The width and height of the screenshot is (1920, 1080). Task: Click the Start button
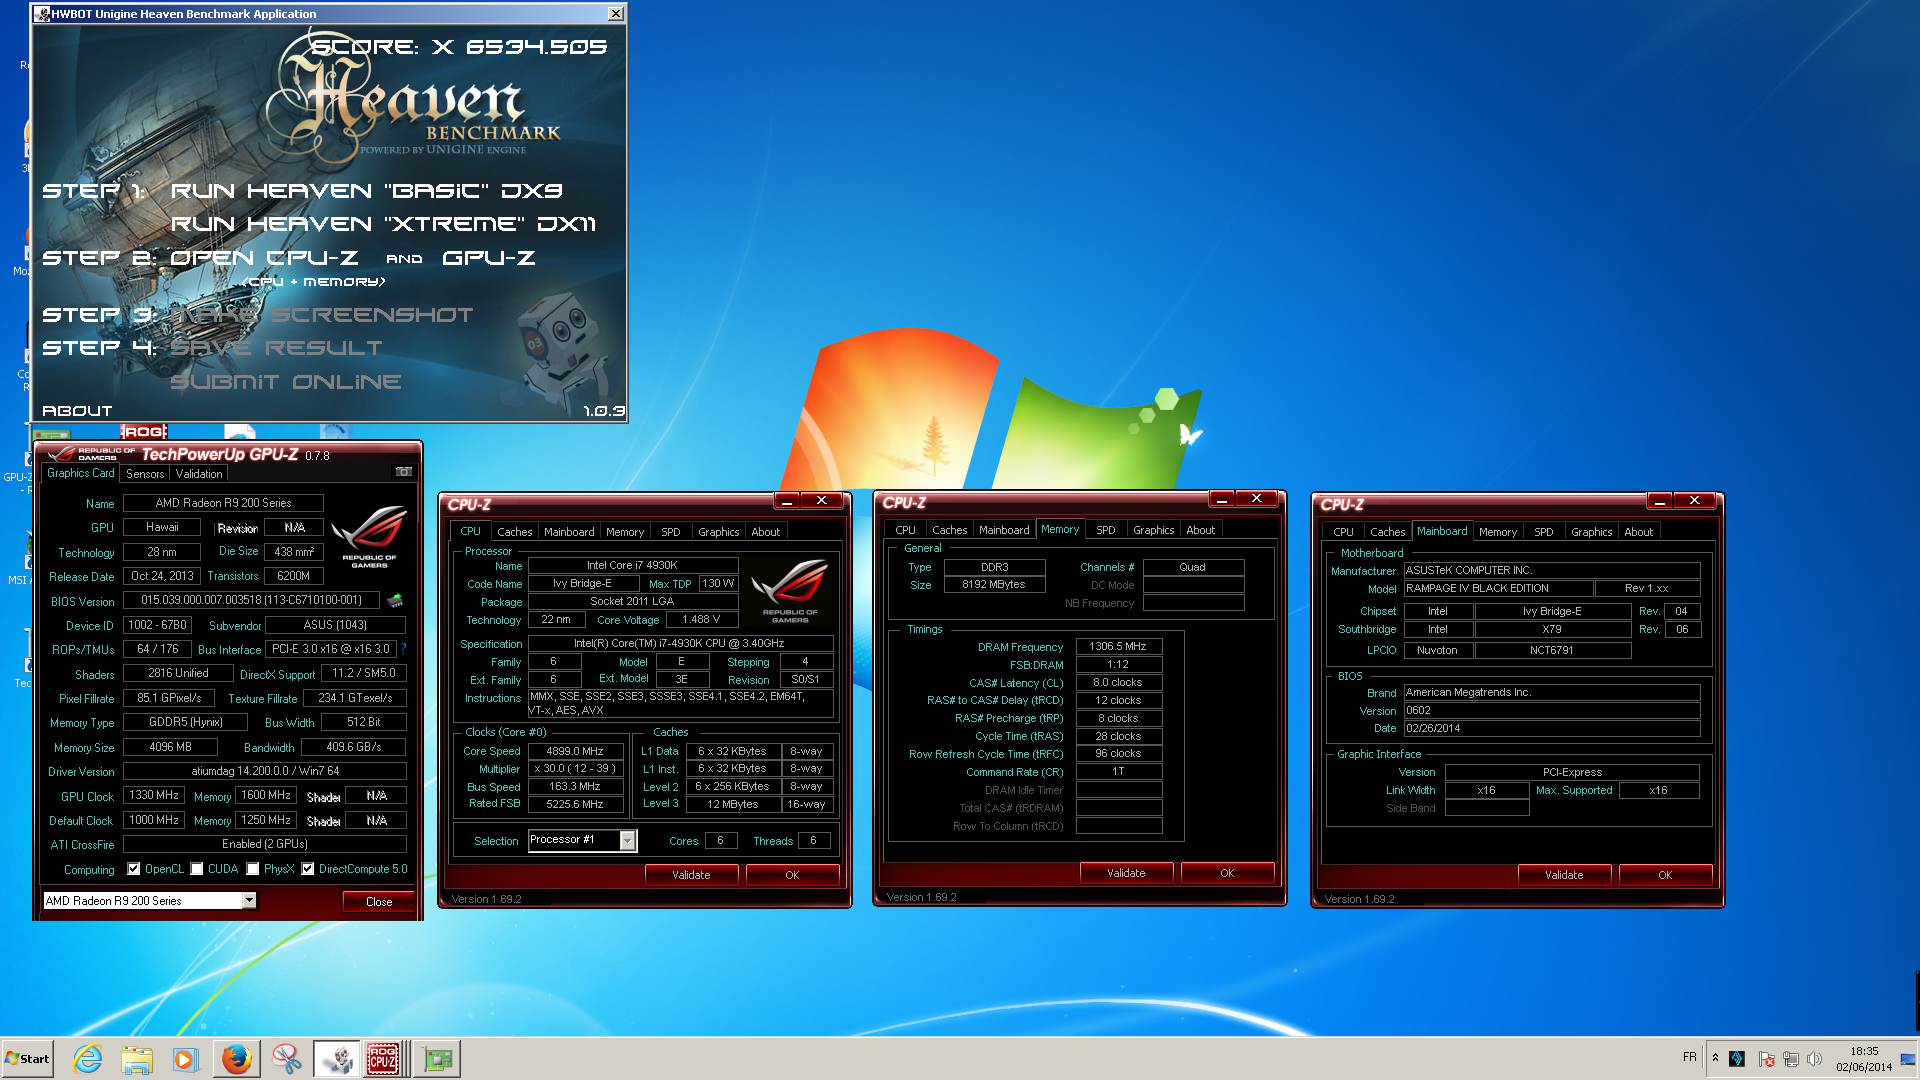28,1059
